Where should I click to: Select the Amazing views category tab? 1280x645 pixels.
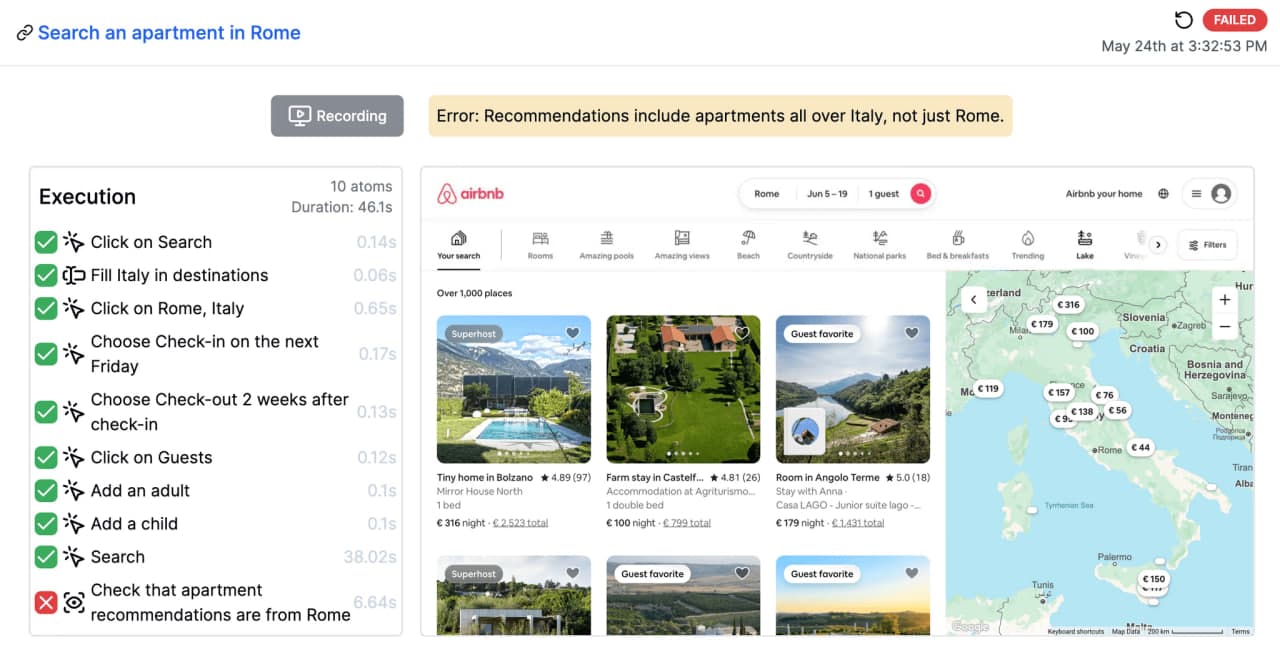tap(682, 245)
